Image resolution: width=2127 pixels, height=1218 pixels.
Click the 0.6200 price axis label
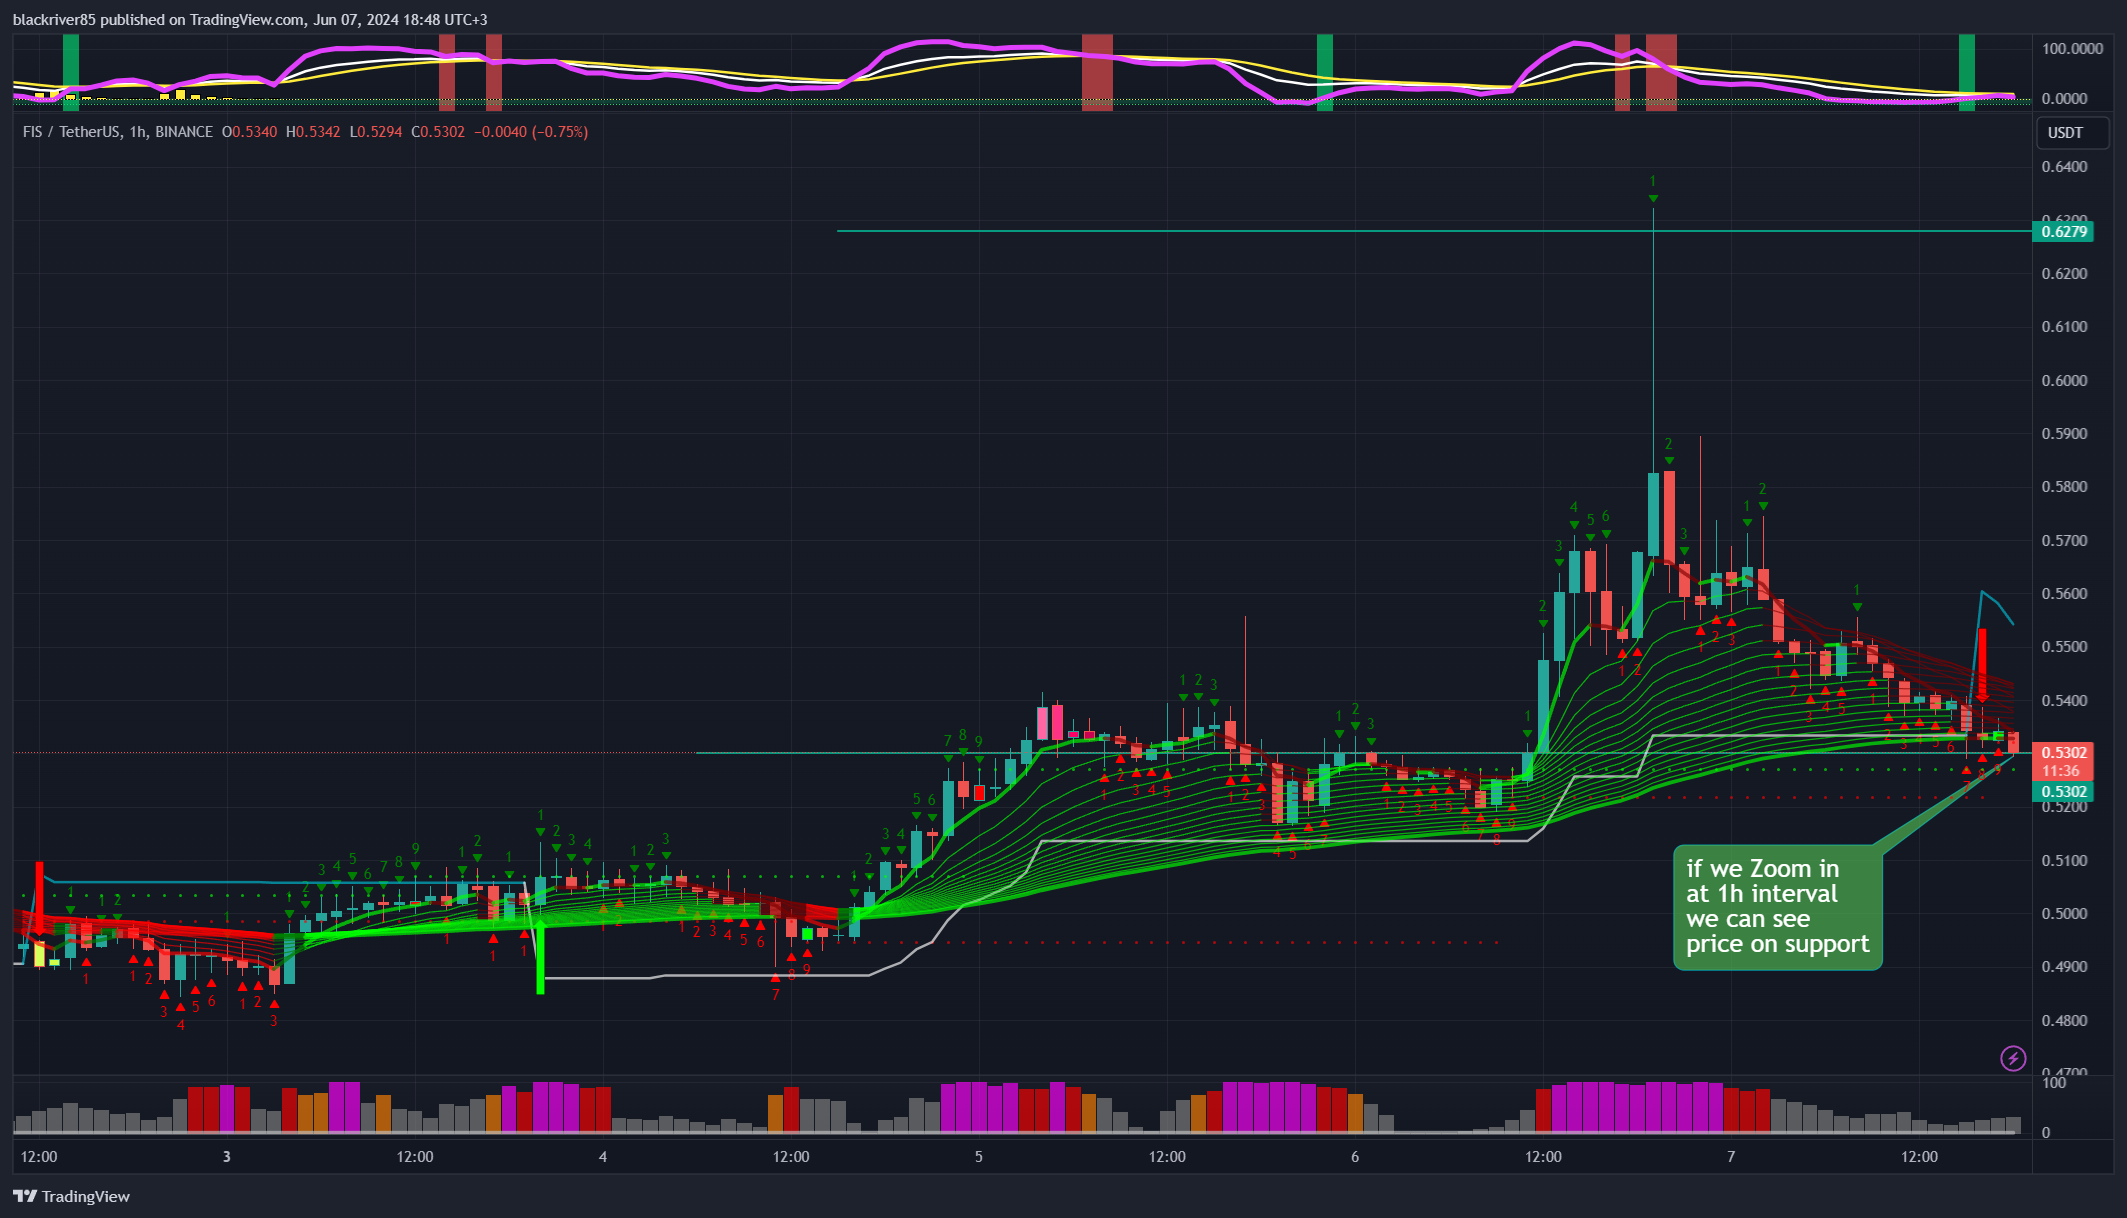pos(2064,274)
